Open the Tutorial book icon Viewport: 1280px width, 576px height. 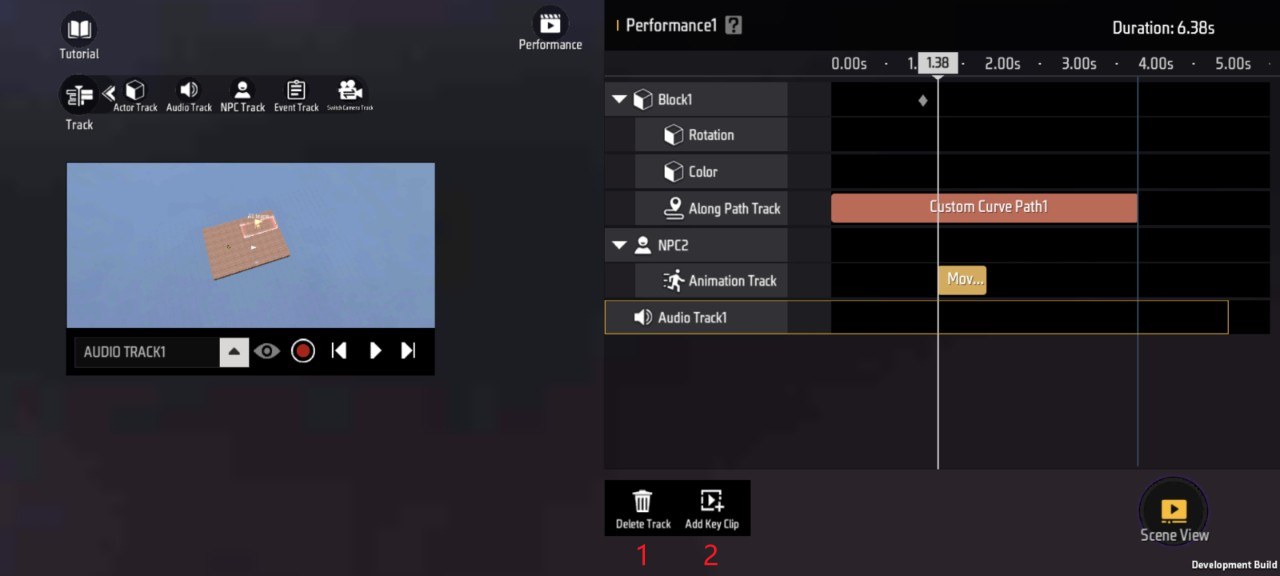click(79, 30)
